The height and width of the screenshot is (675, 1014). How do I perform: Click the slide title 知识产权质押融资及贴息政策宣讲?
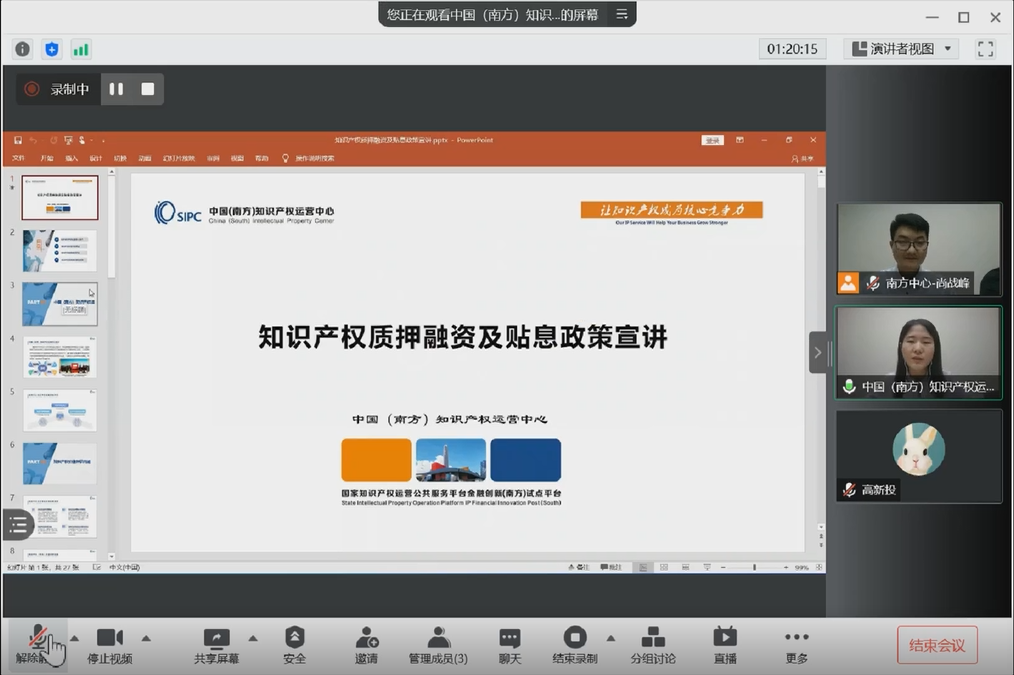tap(463, 337)
